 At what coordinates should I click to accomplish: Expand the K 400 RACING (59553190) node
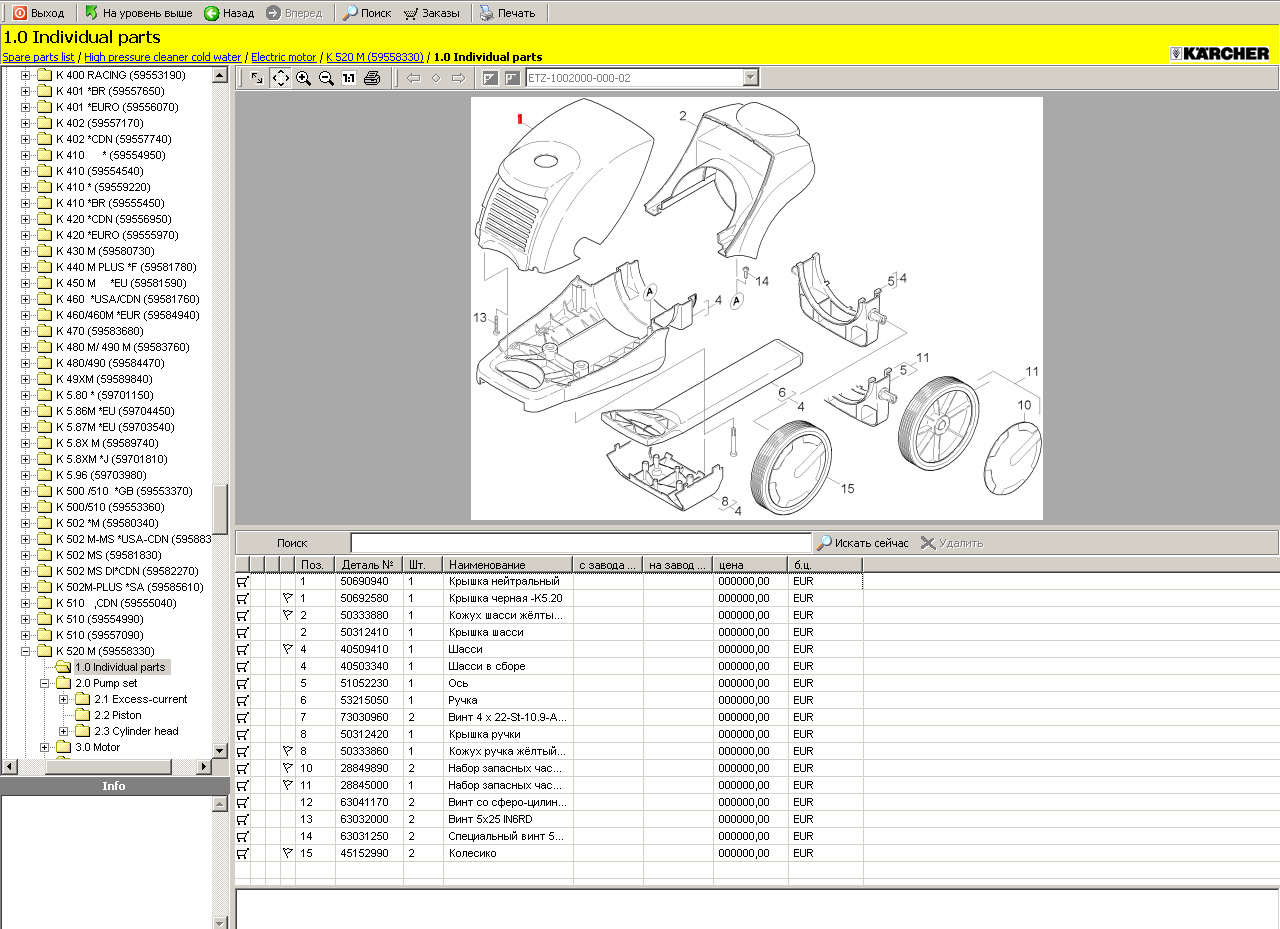pyautogui.click(x=25, y=75)
